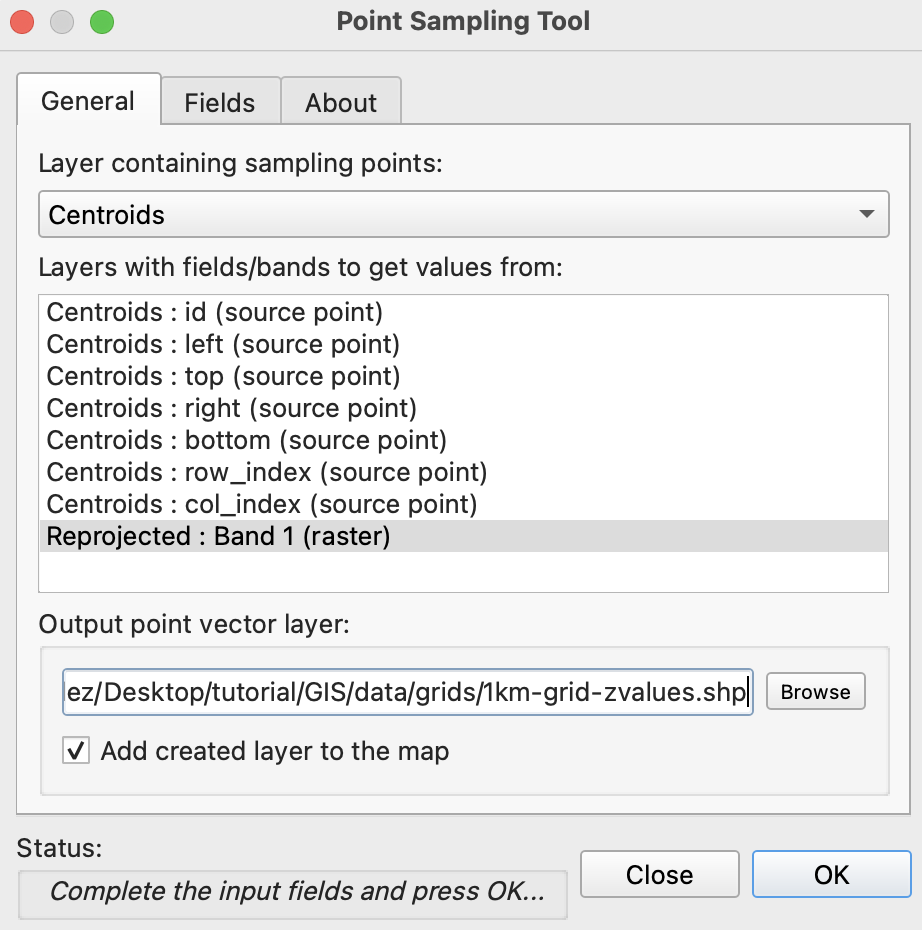922x930 pixels.
Task: Select the General tab
Action: pos(88,101)
